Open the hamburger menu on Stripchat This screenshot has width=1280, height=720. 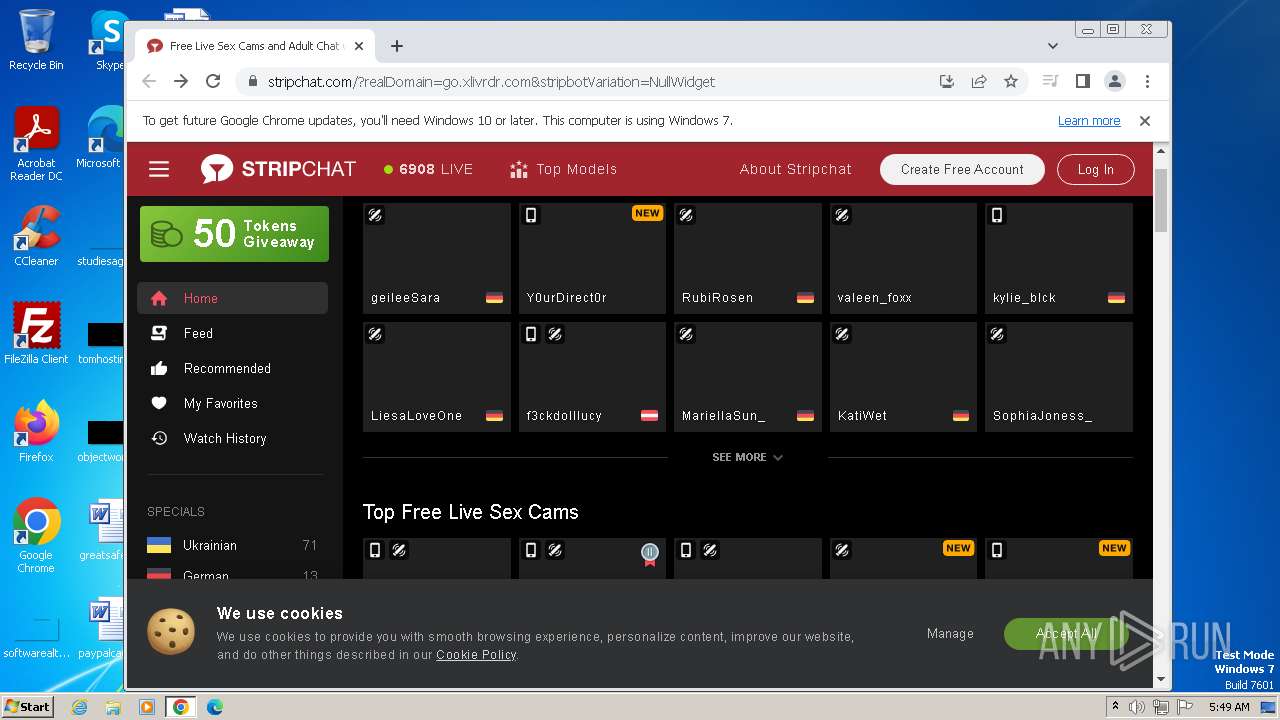pyautogui.click(x=159, y=169)
